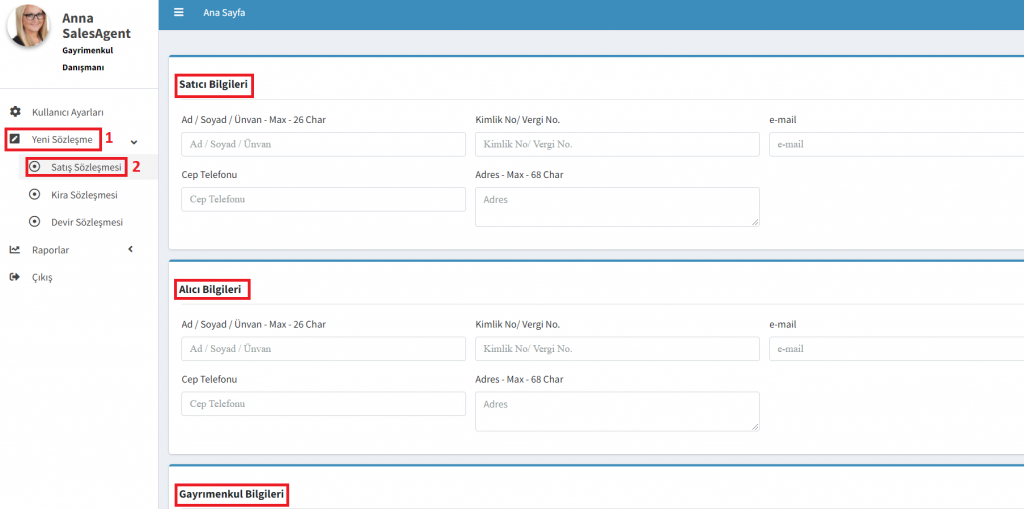Click the Raporlar chart icon

click(x=15, y=250)
